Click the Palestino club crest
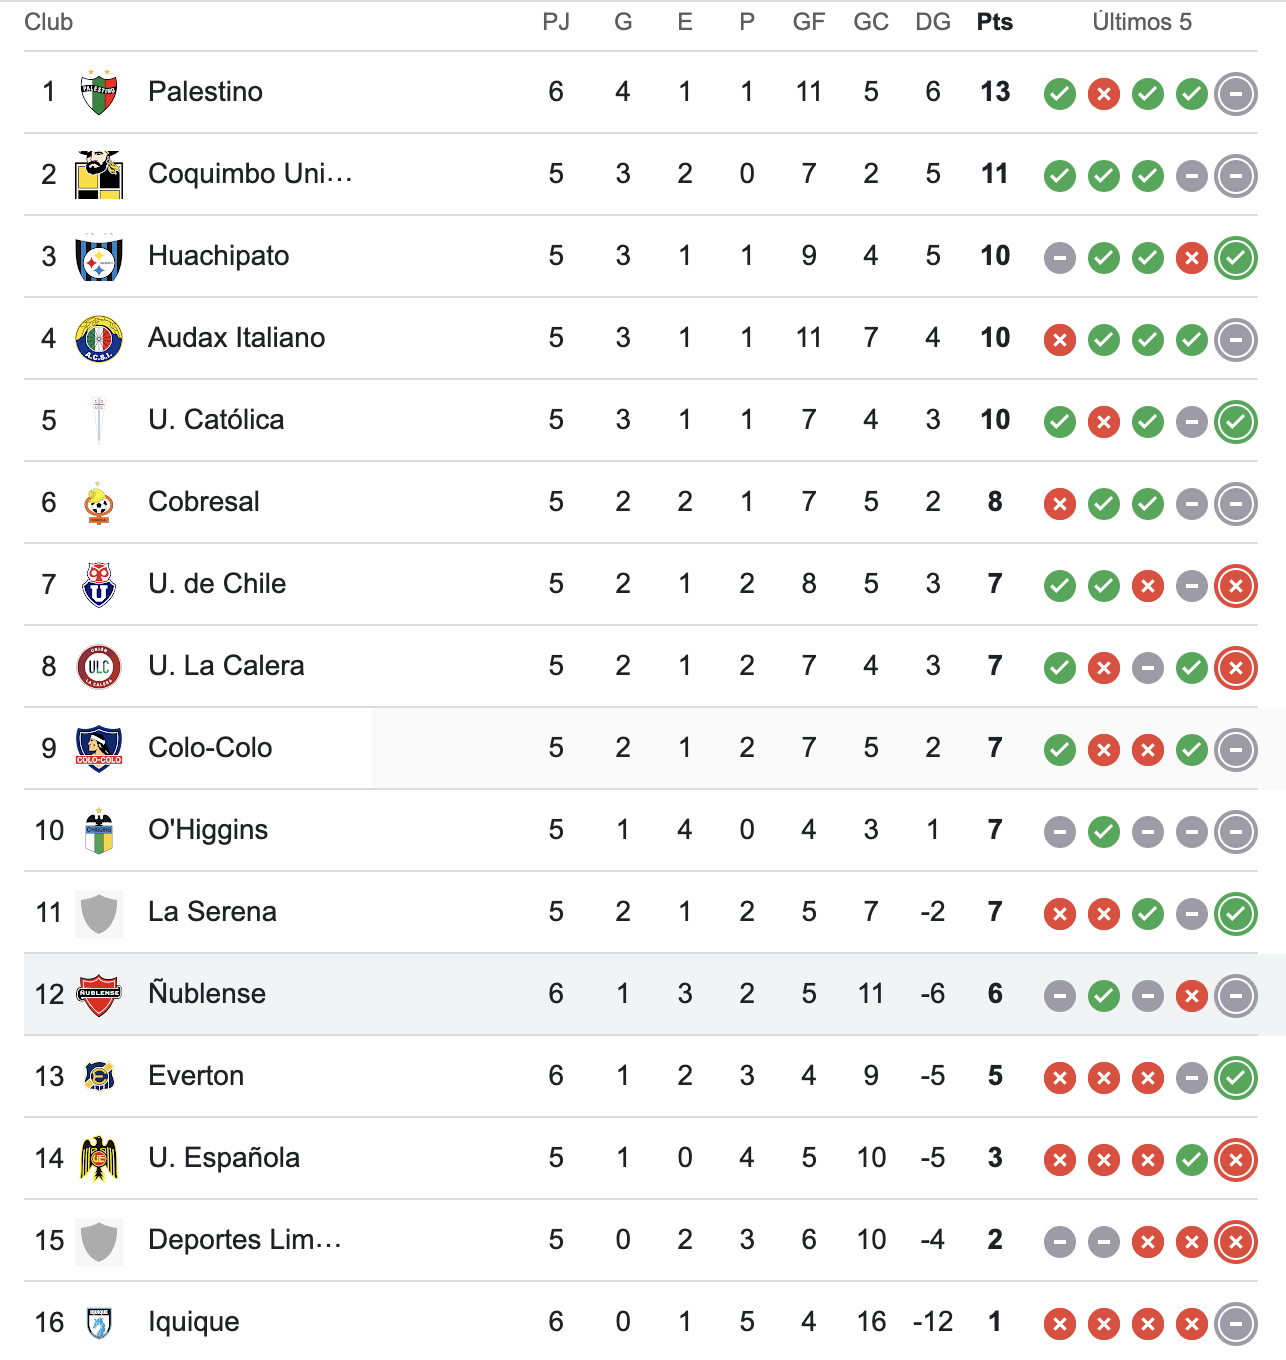Image resolution: width=1286 pixels, height=1360 pixels. pyautogui.click(x=99, y=93)
